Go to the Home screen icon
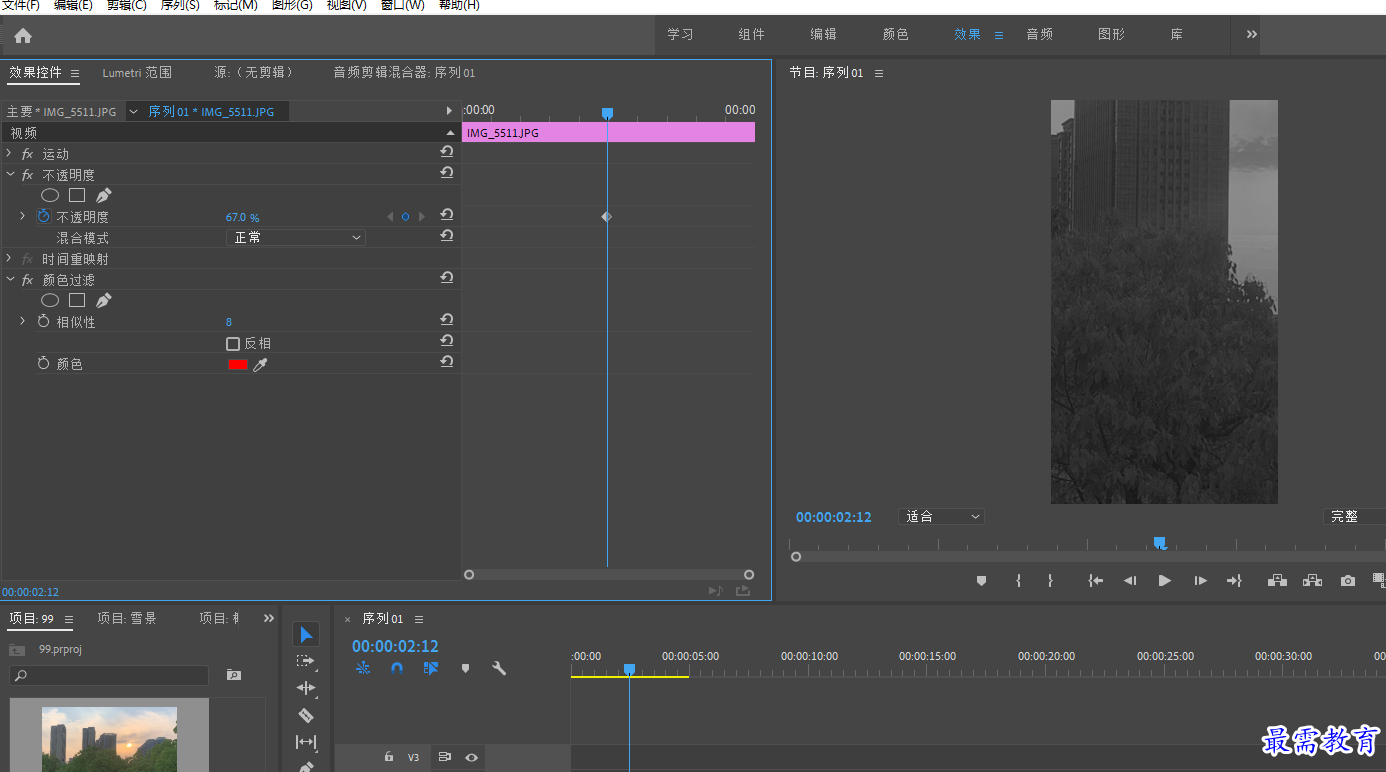This screenshot has width=1386, height=772. point(23,36)
